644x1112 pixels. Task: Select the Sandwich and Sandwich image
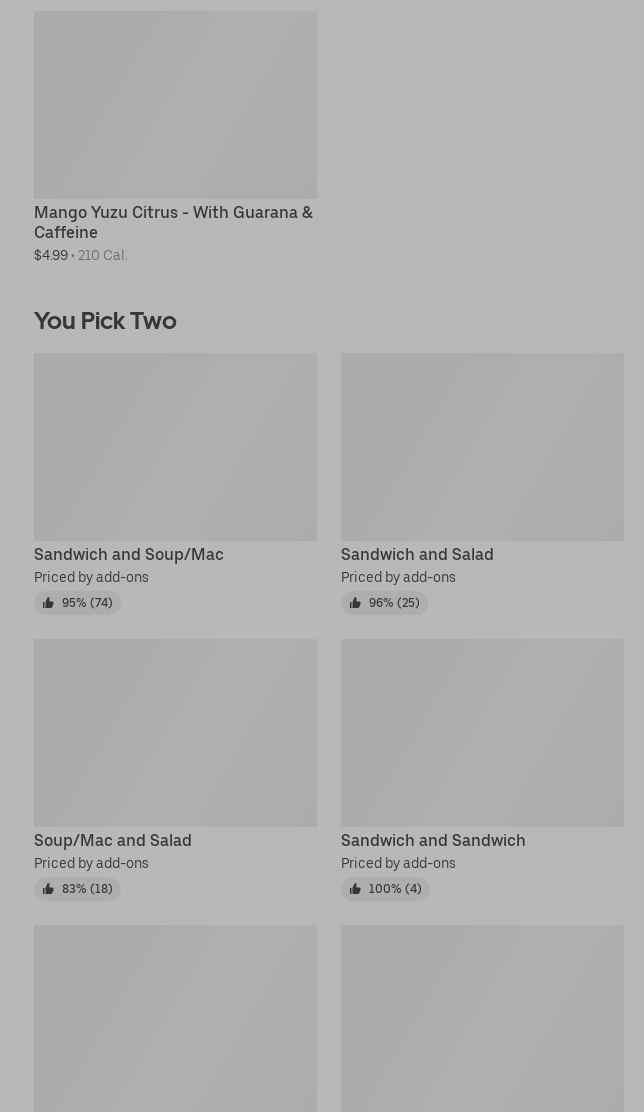tap(482, 732)
